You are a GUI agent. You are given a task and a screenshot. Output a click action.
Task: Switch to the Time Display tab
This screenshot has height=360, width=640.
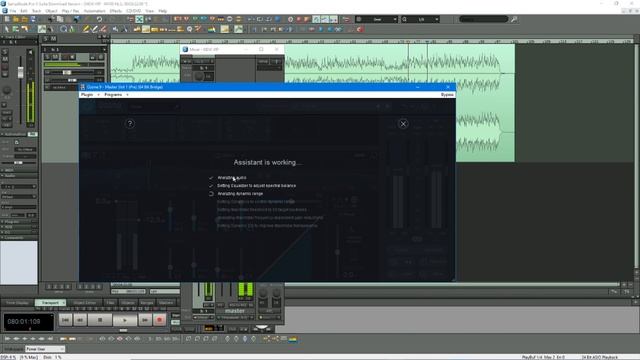click(17, 303)
